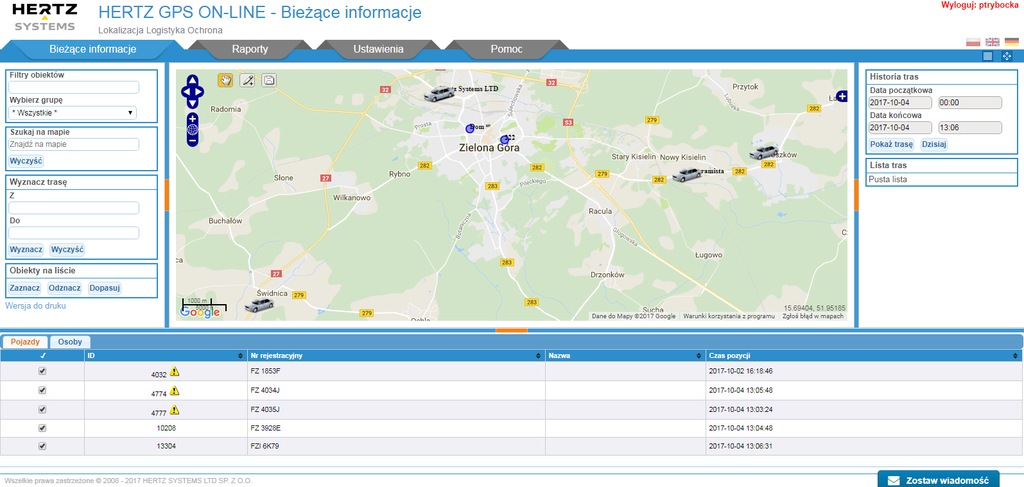Switch language with the Polish flag
The height and width of the screenshot is (487, 1024).
pyautogui.click(x=973, y=42)
